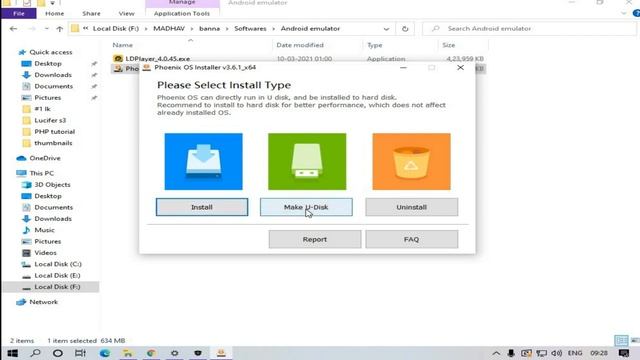640x360 pixels.
Task: Select LDPlayer_4.0.45.exe file
Action: [158, 58]
